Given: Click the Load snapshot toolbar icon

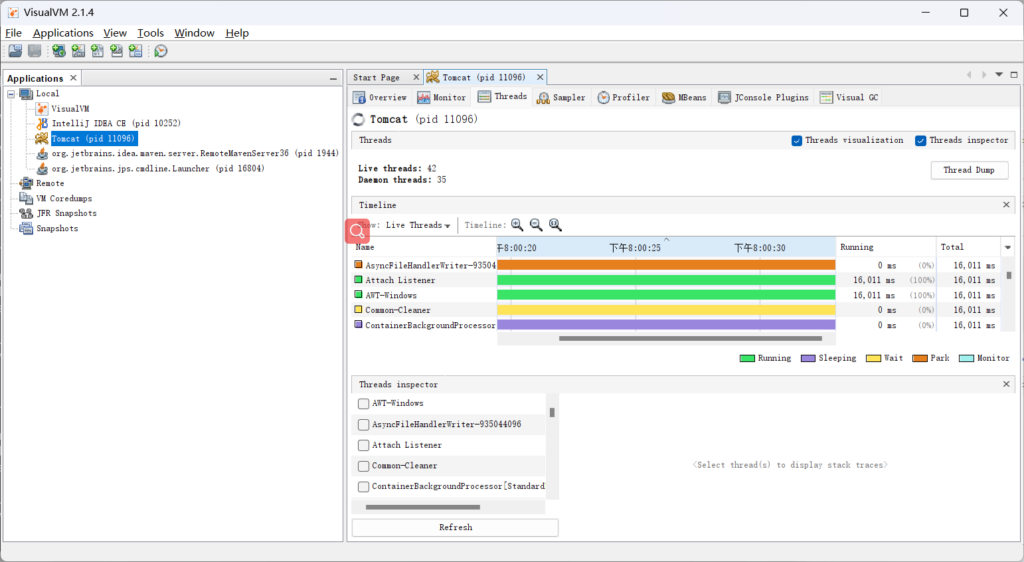Looking at the screenshot, I should tap(15, 51).
